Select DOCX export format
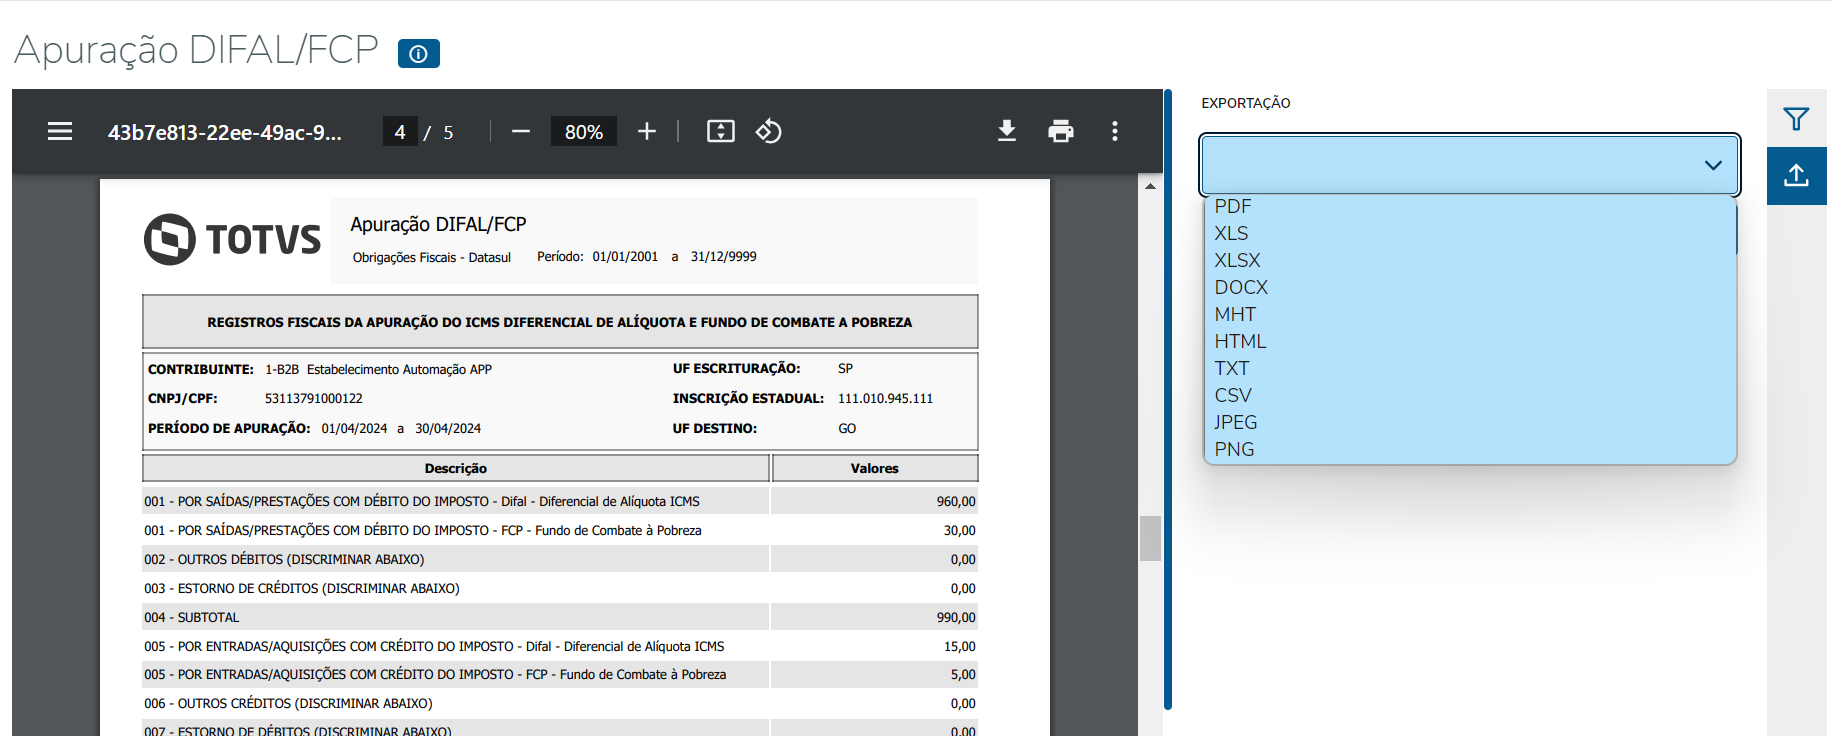The height and width of the screenshot is (748, 1833). (x=1470, y=287)
